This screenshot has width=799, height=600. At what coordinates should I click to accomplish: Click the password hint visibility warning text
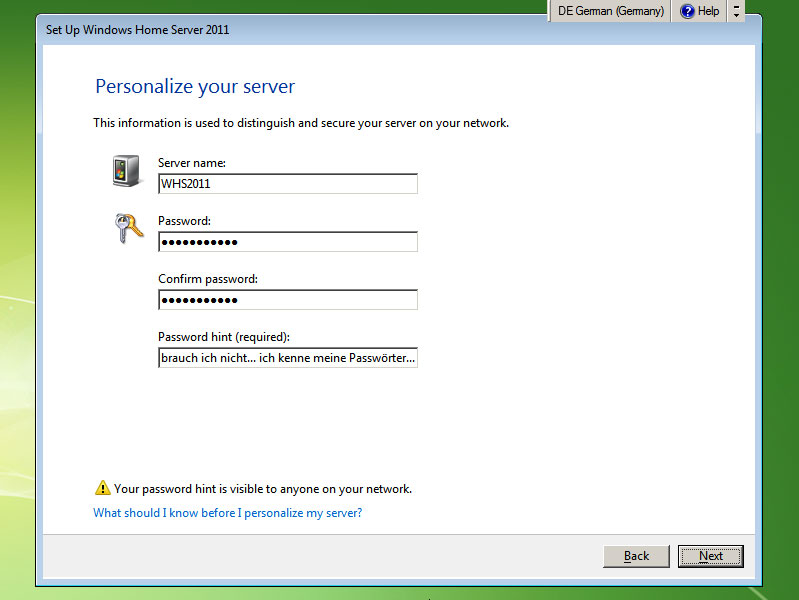point(263,489)
